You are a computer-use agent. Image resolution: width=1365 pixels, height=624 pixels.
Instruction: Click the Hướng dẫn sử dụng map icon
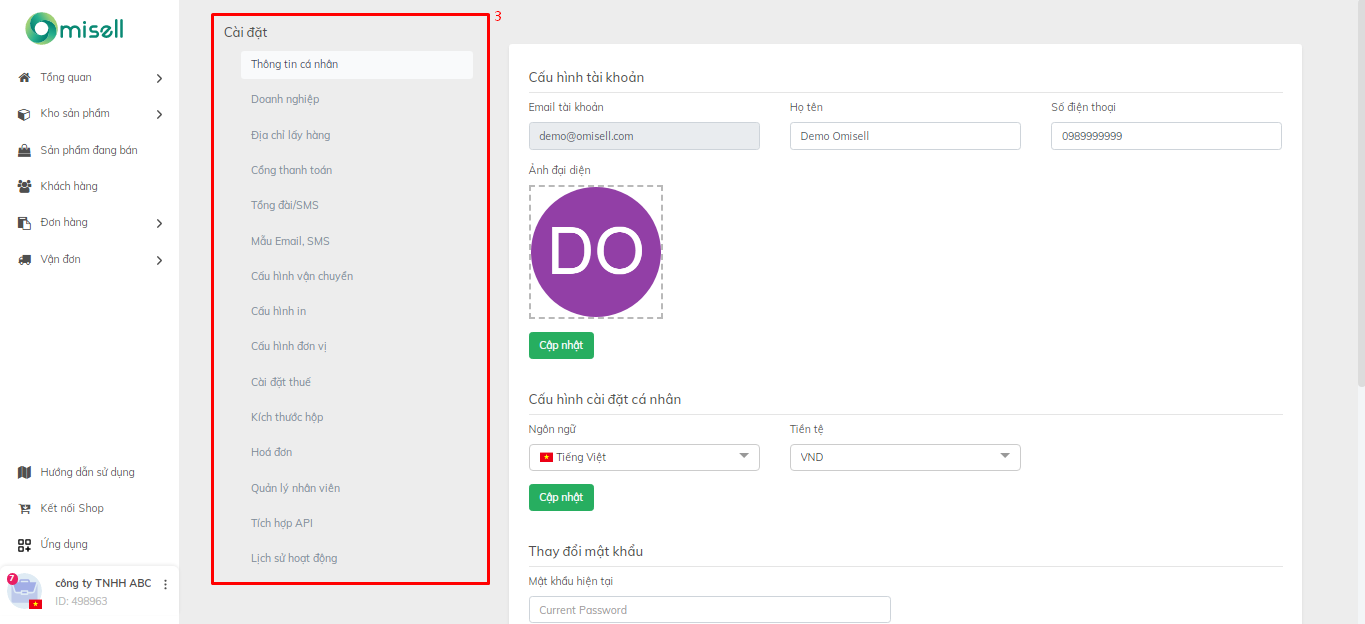click(24, 472)
